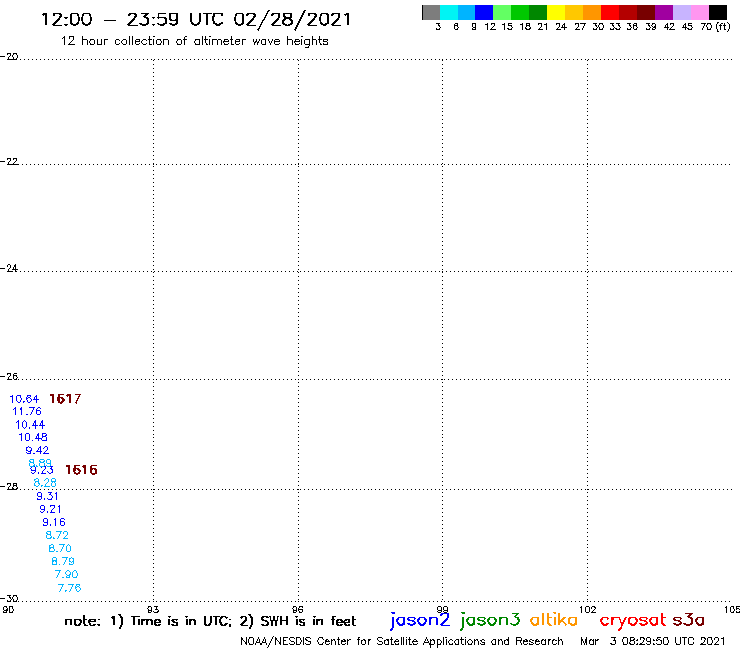The height and width of the screenshot is (650, 740).
Task: Click the timestamp Mar 3 08:29:50 UTC 2021
Action: click(652, 642)
